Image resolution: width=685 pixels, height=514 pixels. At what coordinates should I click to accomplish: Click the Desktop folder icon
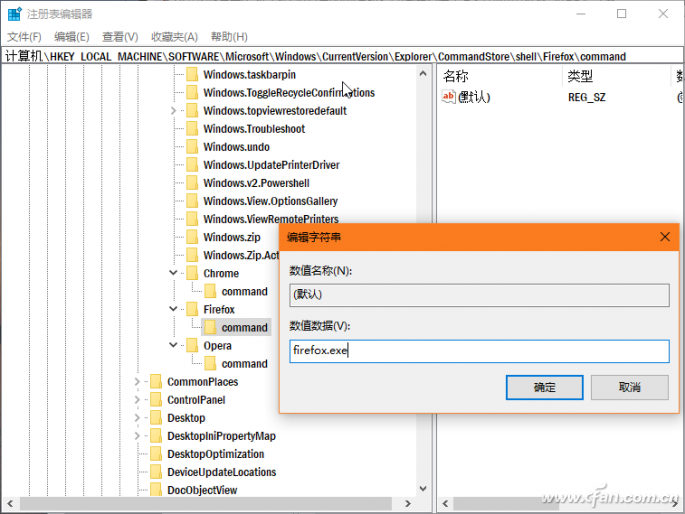156,418
